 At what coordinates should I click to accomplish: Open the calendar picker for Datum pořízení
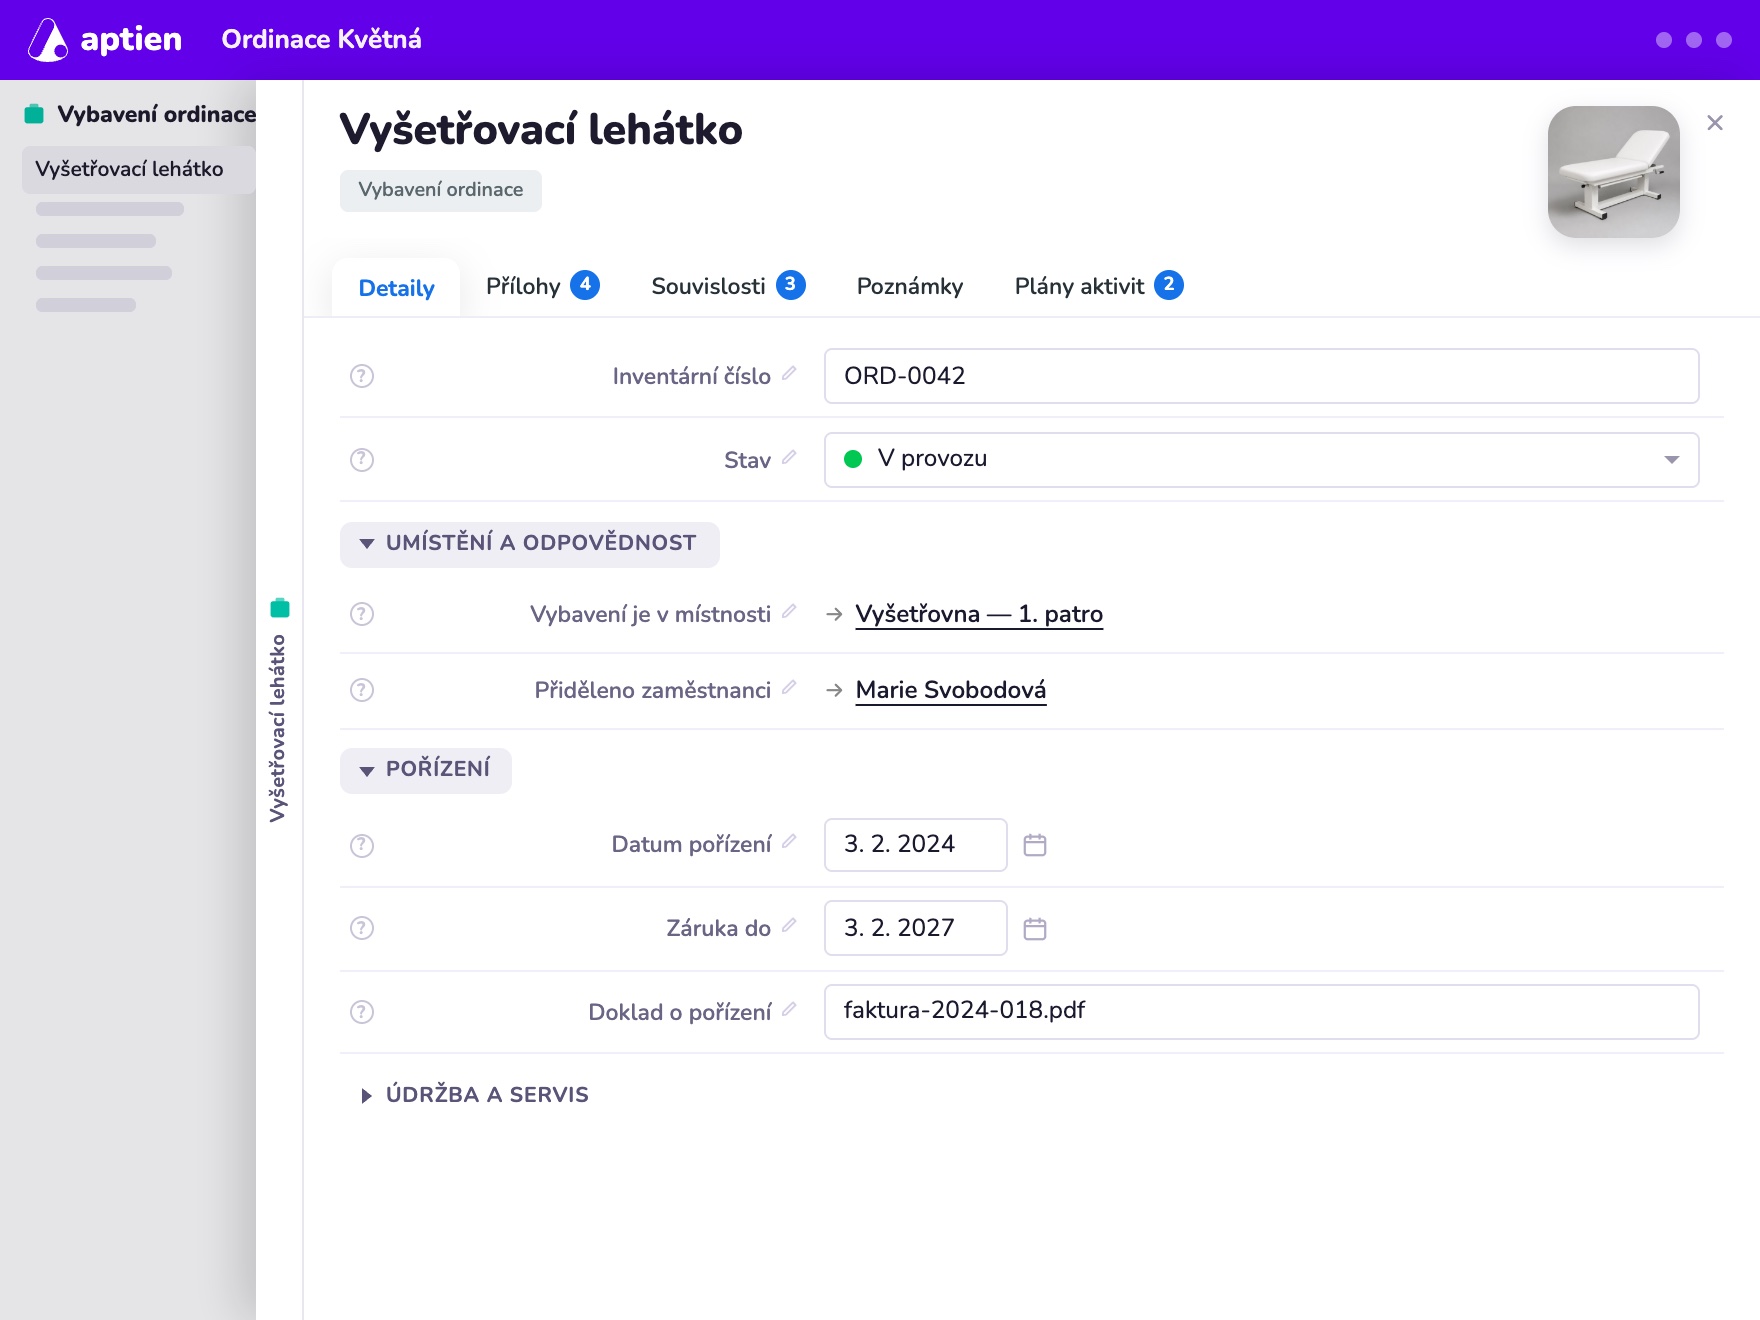coord(1035,845)
